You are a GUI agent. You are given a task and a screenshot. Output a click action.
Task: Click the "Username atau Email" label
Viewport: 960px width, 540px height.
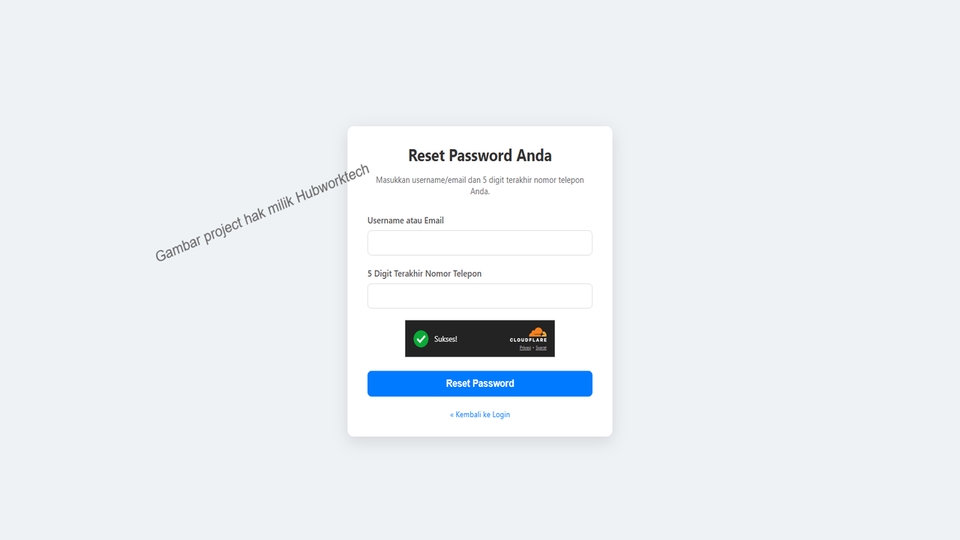coord(405,220)
